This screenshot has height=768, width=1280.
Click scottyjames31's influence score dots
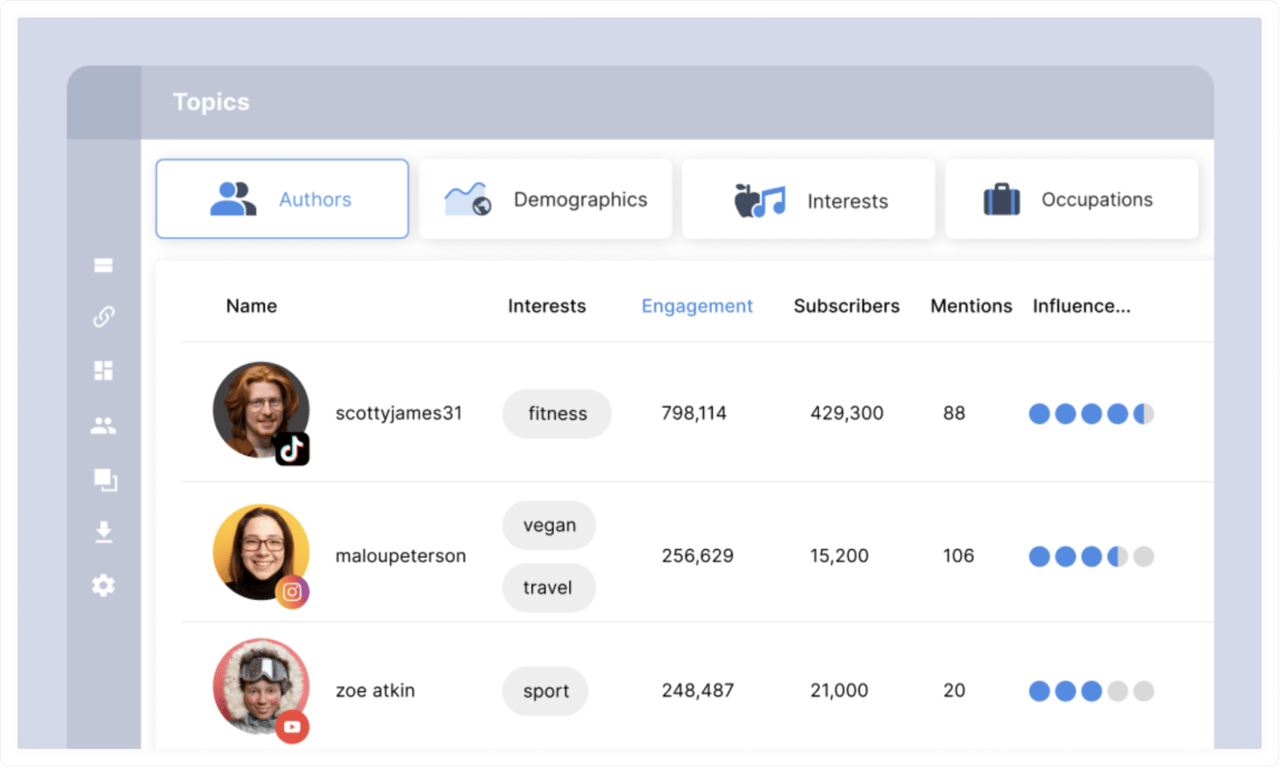click(1091, 413)
